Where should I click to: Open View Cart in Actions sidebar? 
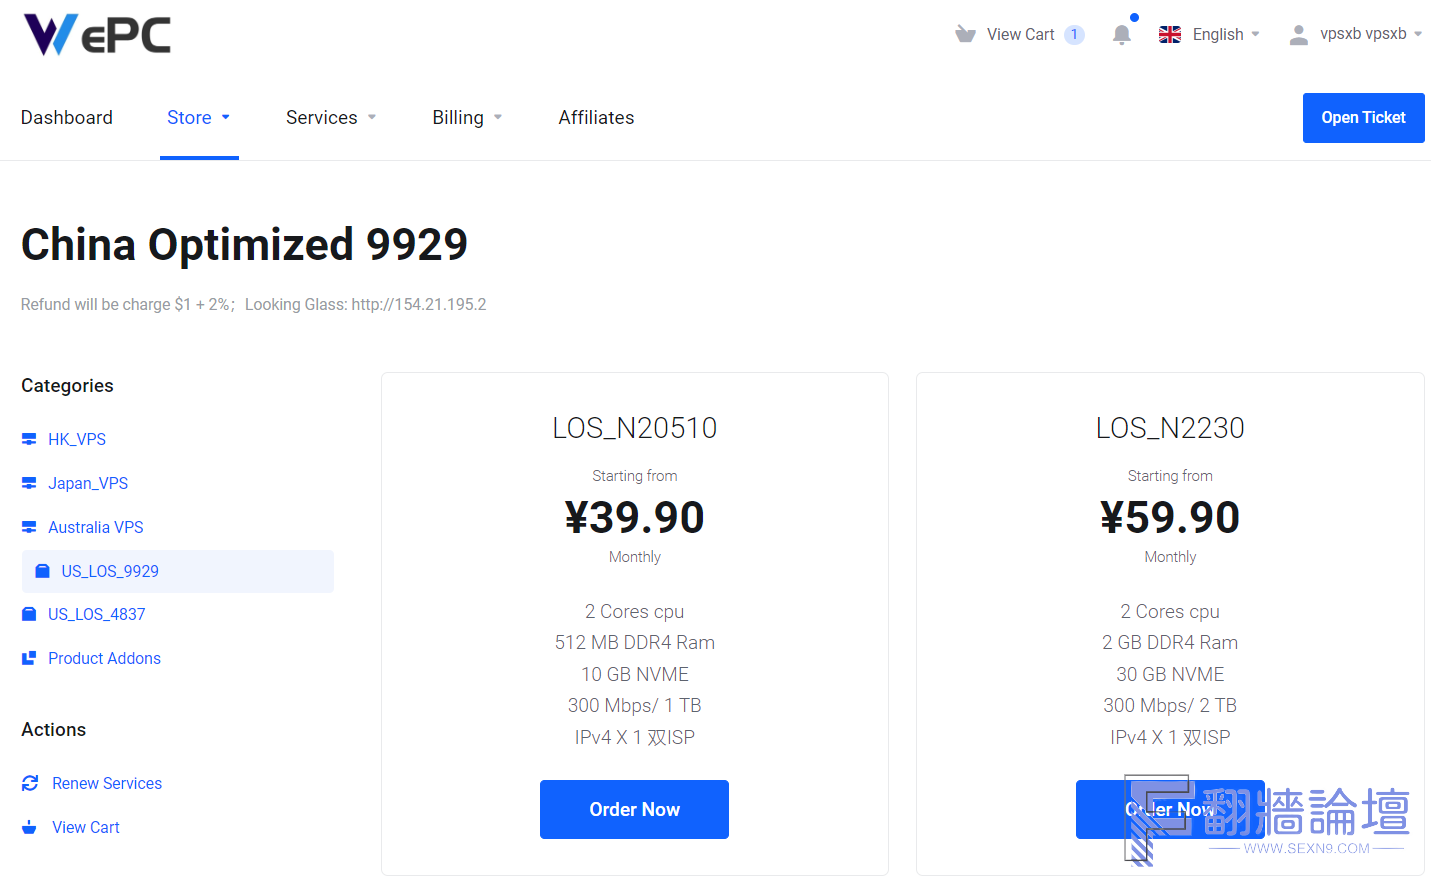coord(85,827)
